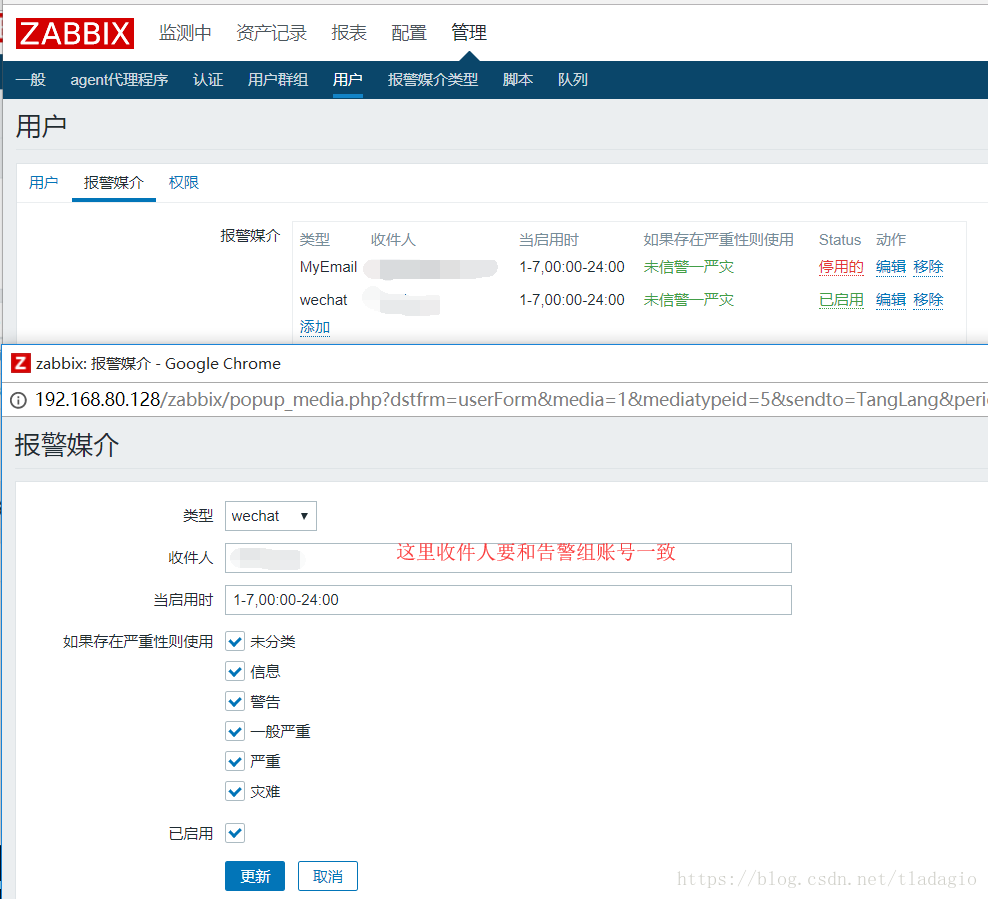Click 移除 for the wechat media
Viewport: 988px width, 899px height.
click(x=928, y=300)
